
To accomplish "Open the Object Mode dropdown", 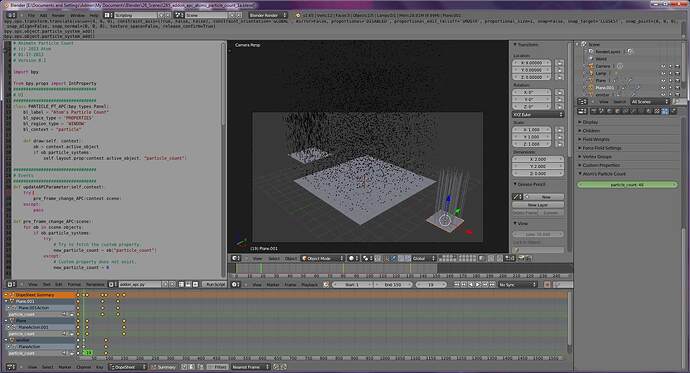I will [x=322, y=258].
